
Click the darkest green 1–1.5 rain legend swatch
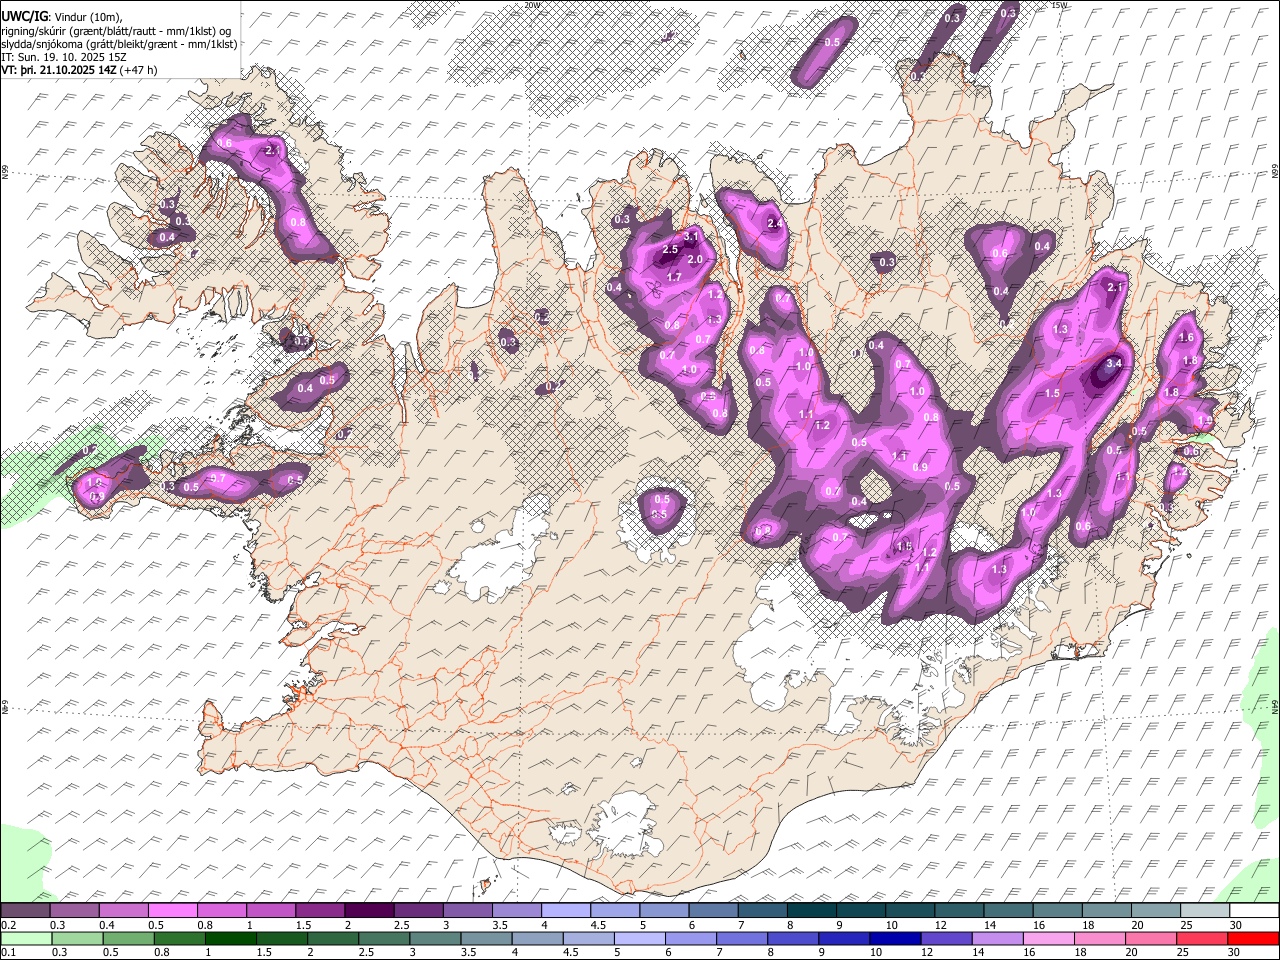(230, 938)
